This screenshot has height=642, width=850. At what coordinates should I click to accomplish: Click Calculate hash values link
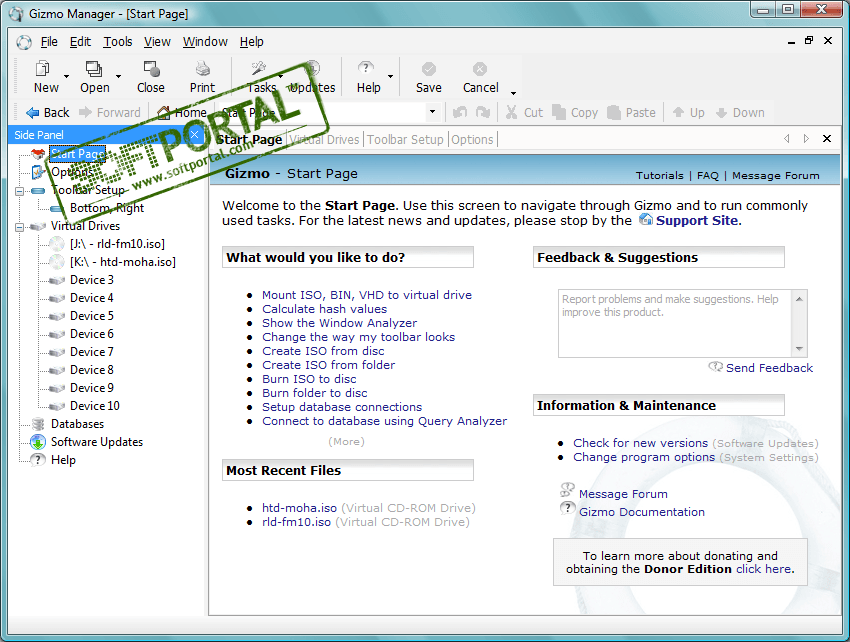324,309
